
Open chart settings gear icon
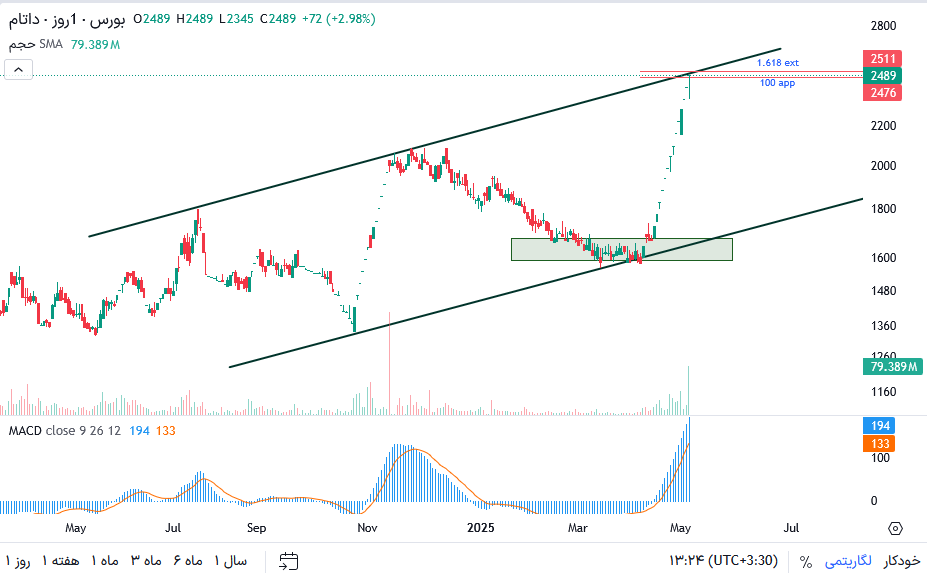[895, 528]
